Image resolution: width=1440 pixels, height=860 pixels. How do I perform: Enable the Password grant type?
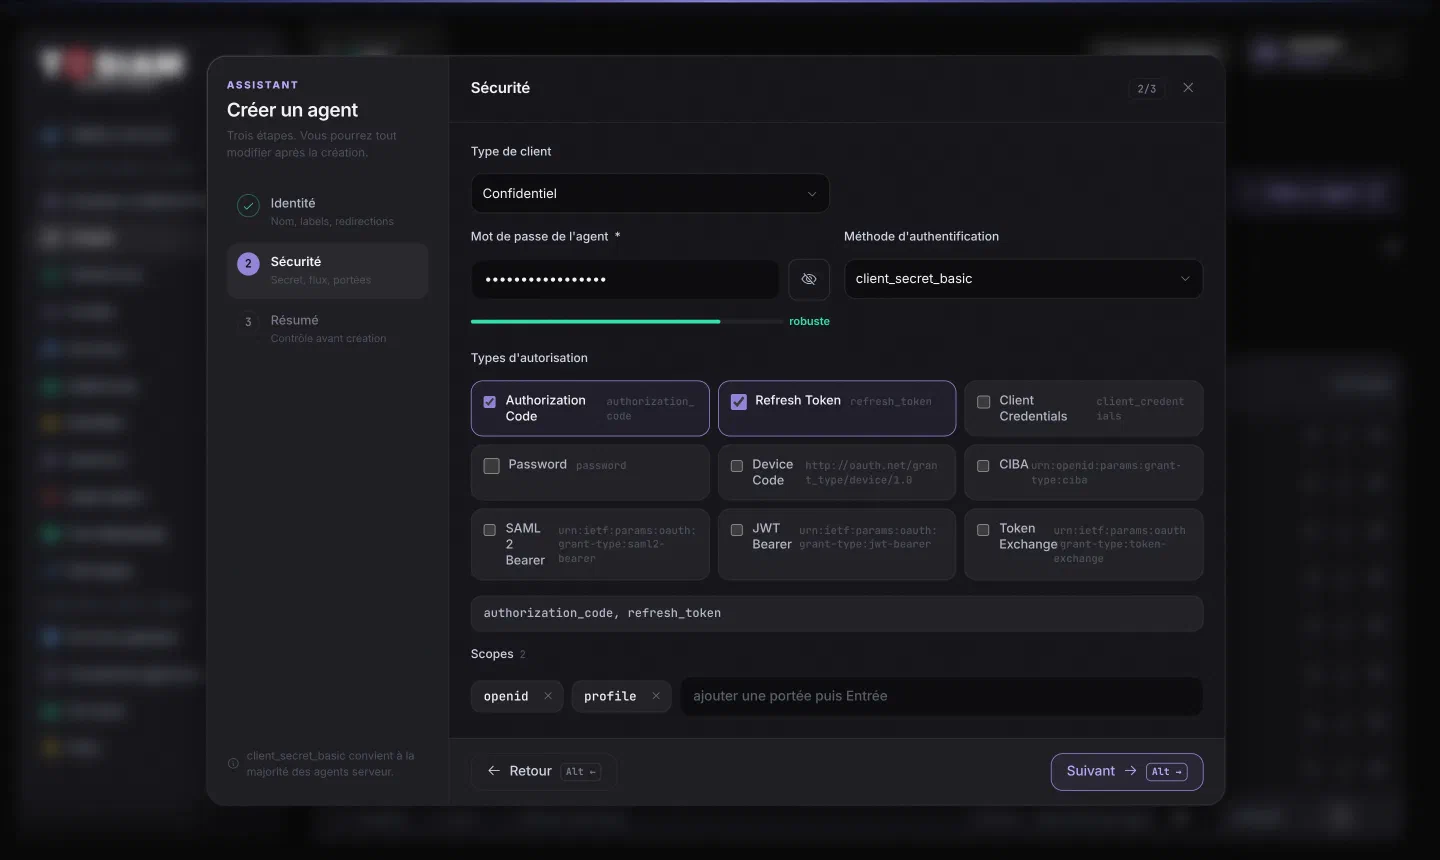(491, 466)
